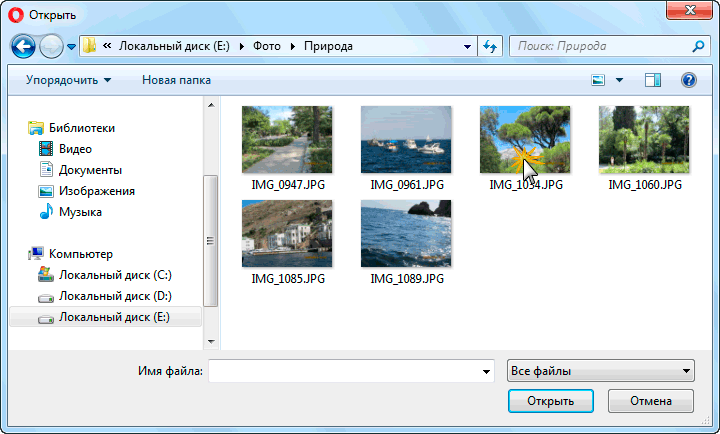
Task: Click the Локальный диск (C:) drive icon
Action: tap(46, 274)
